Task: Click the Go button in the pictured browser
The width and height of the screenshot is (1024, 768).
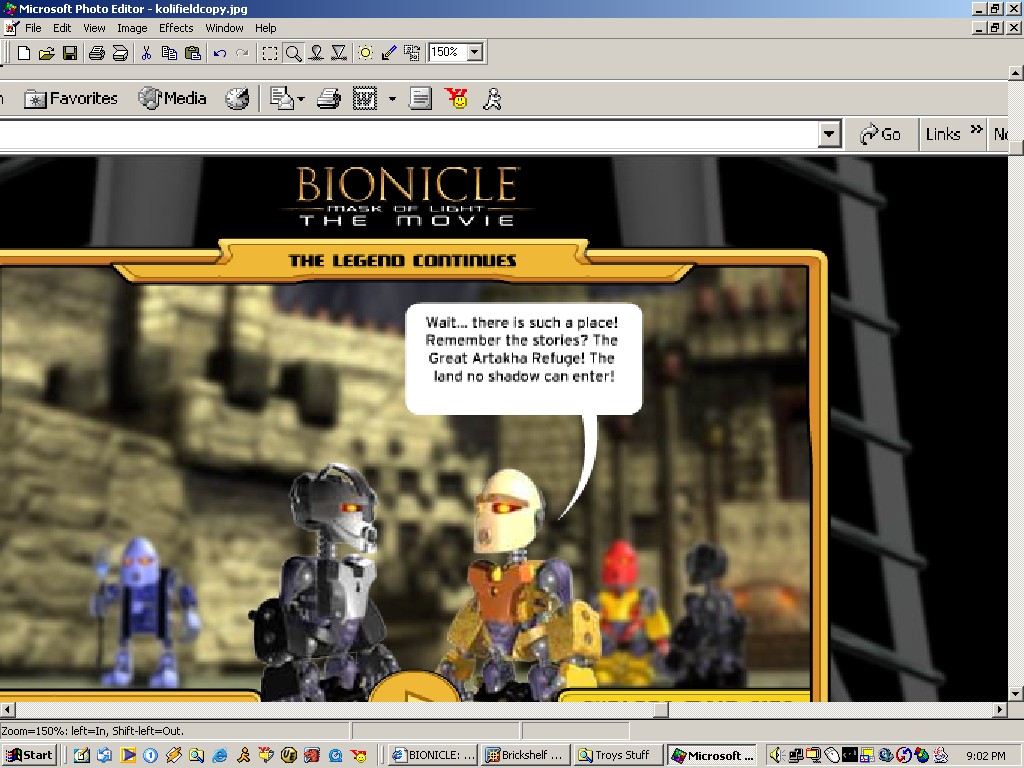Action: coord(880,135)
